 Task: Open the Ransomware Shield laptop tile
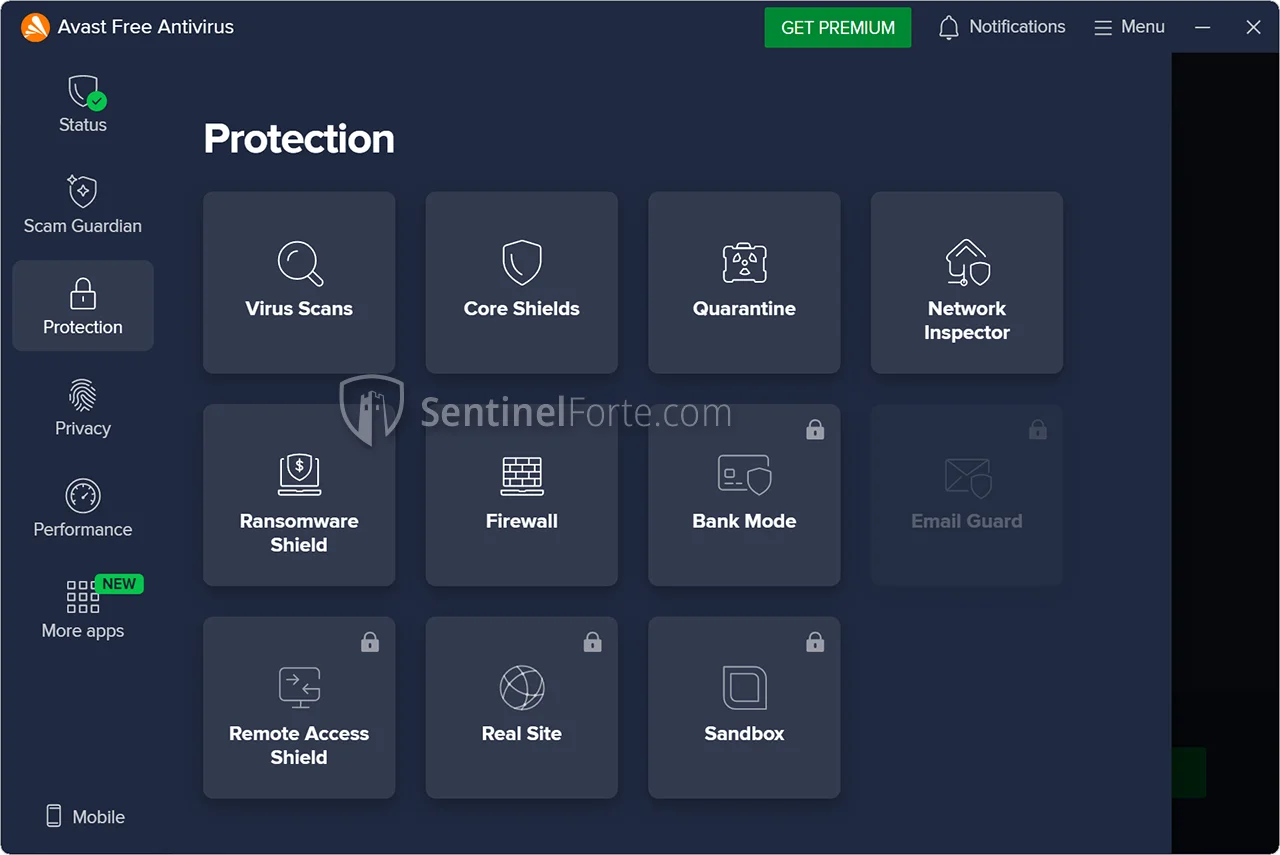(299, 495)
